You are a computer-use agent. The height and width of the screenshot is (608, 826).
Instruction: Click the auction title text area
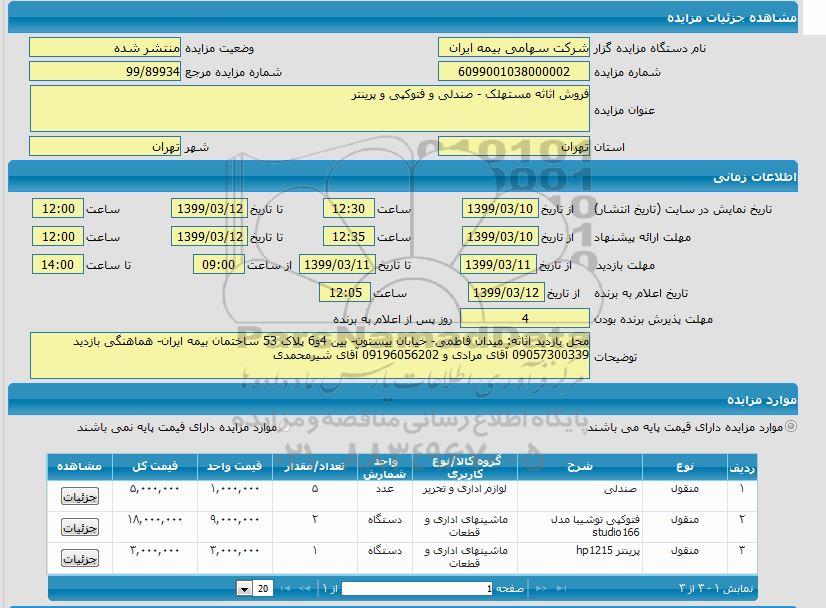(310, 109)
